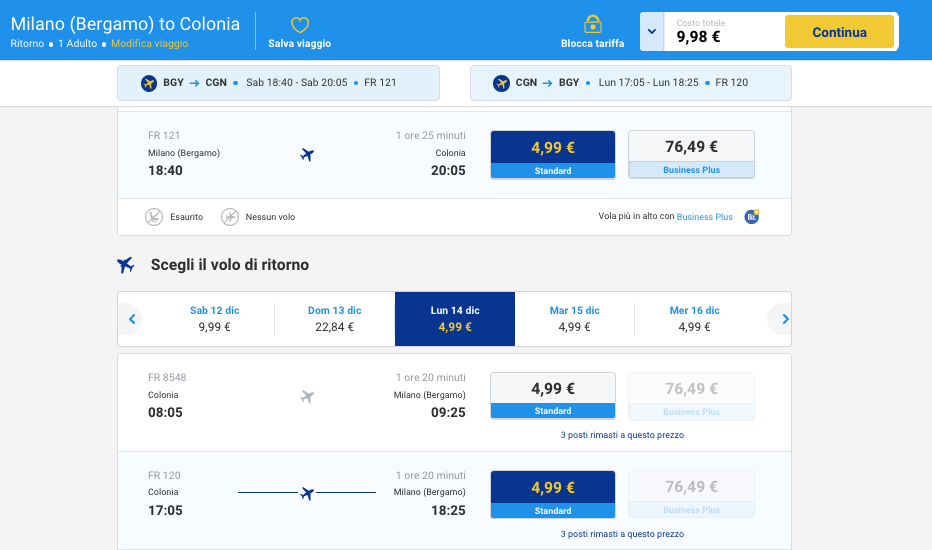Select 4,99 € Standard fare for FR 120

552,494
